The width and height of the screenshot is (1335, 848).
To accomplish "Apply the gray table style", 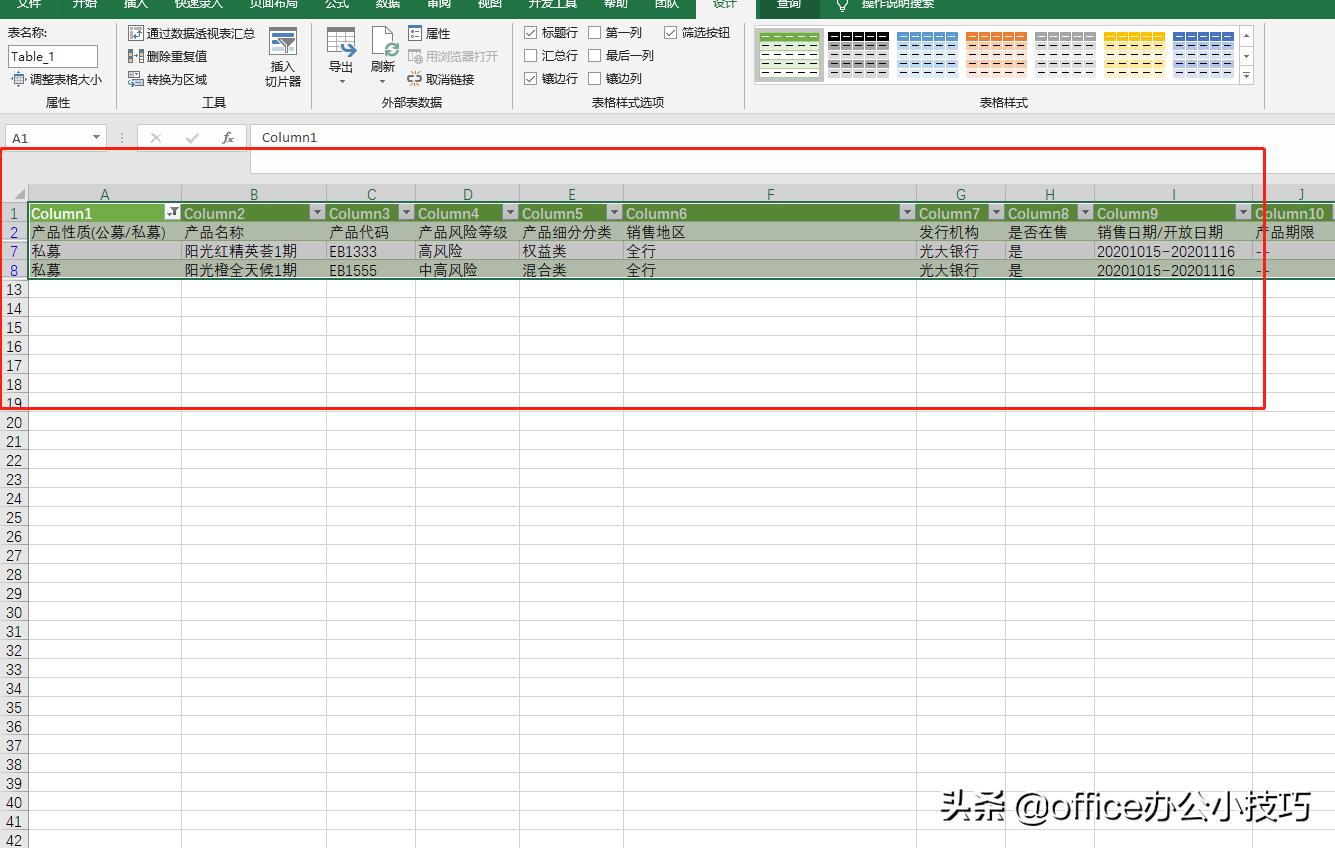I will [x=1065, y=55].
